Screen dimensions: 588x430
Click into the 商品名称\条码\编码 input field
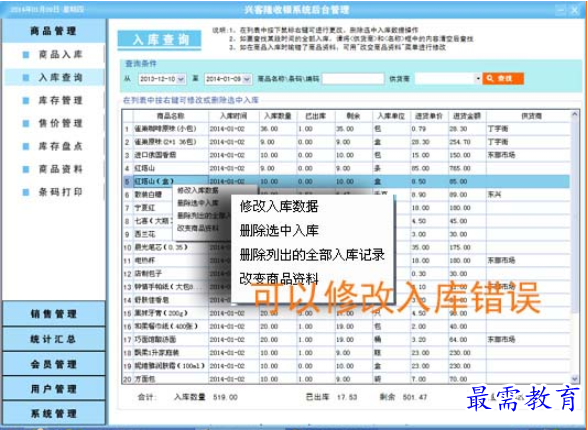pos(353,79)
